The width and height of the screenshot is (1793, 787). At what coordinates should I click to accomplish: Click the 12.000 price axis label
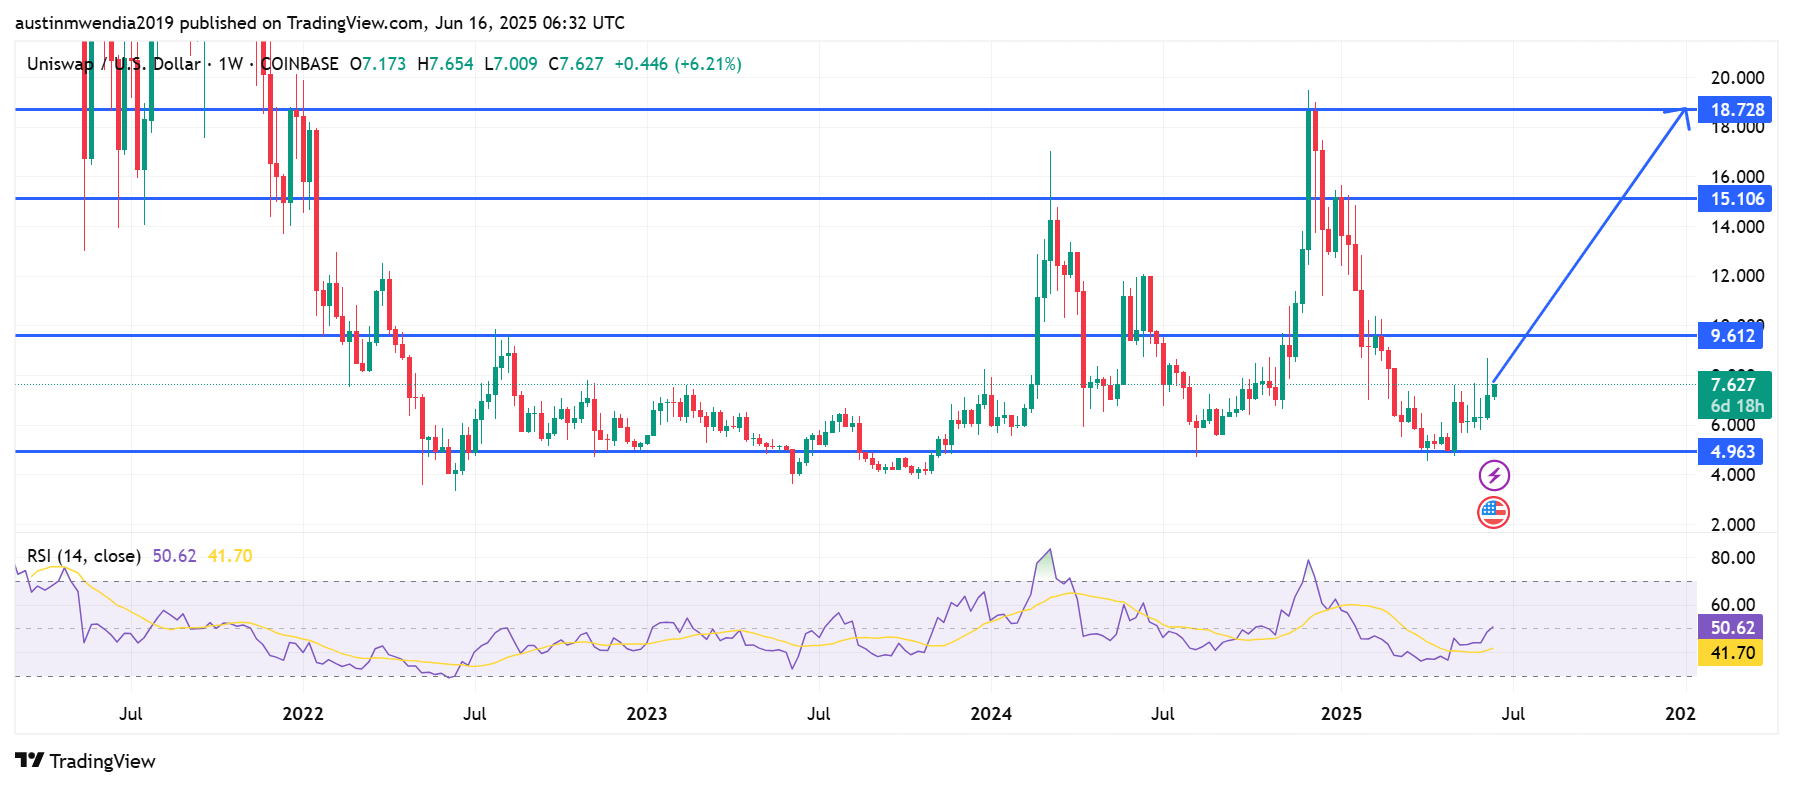[x=1738, y=276]
